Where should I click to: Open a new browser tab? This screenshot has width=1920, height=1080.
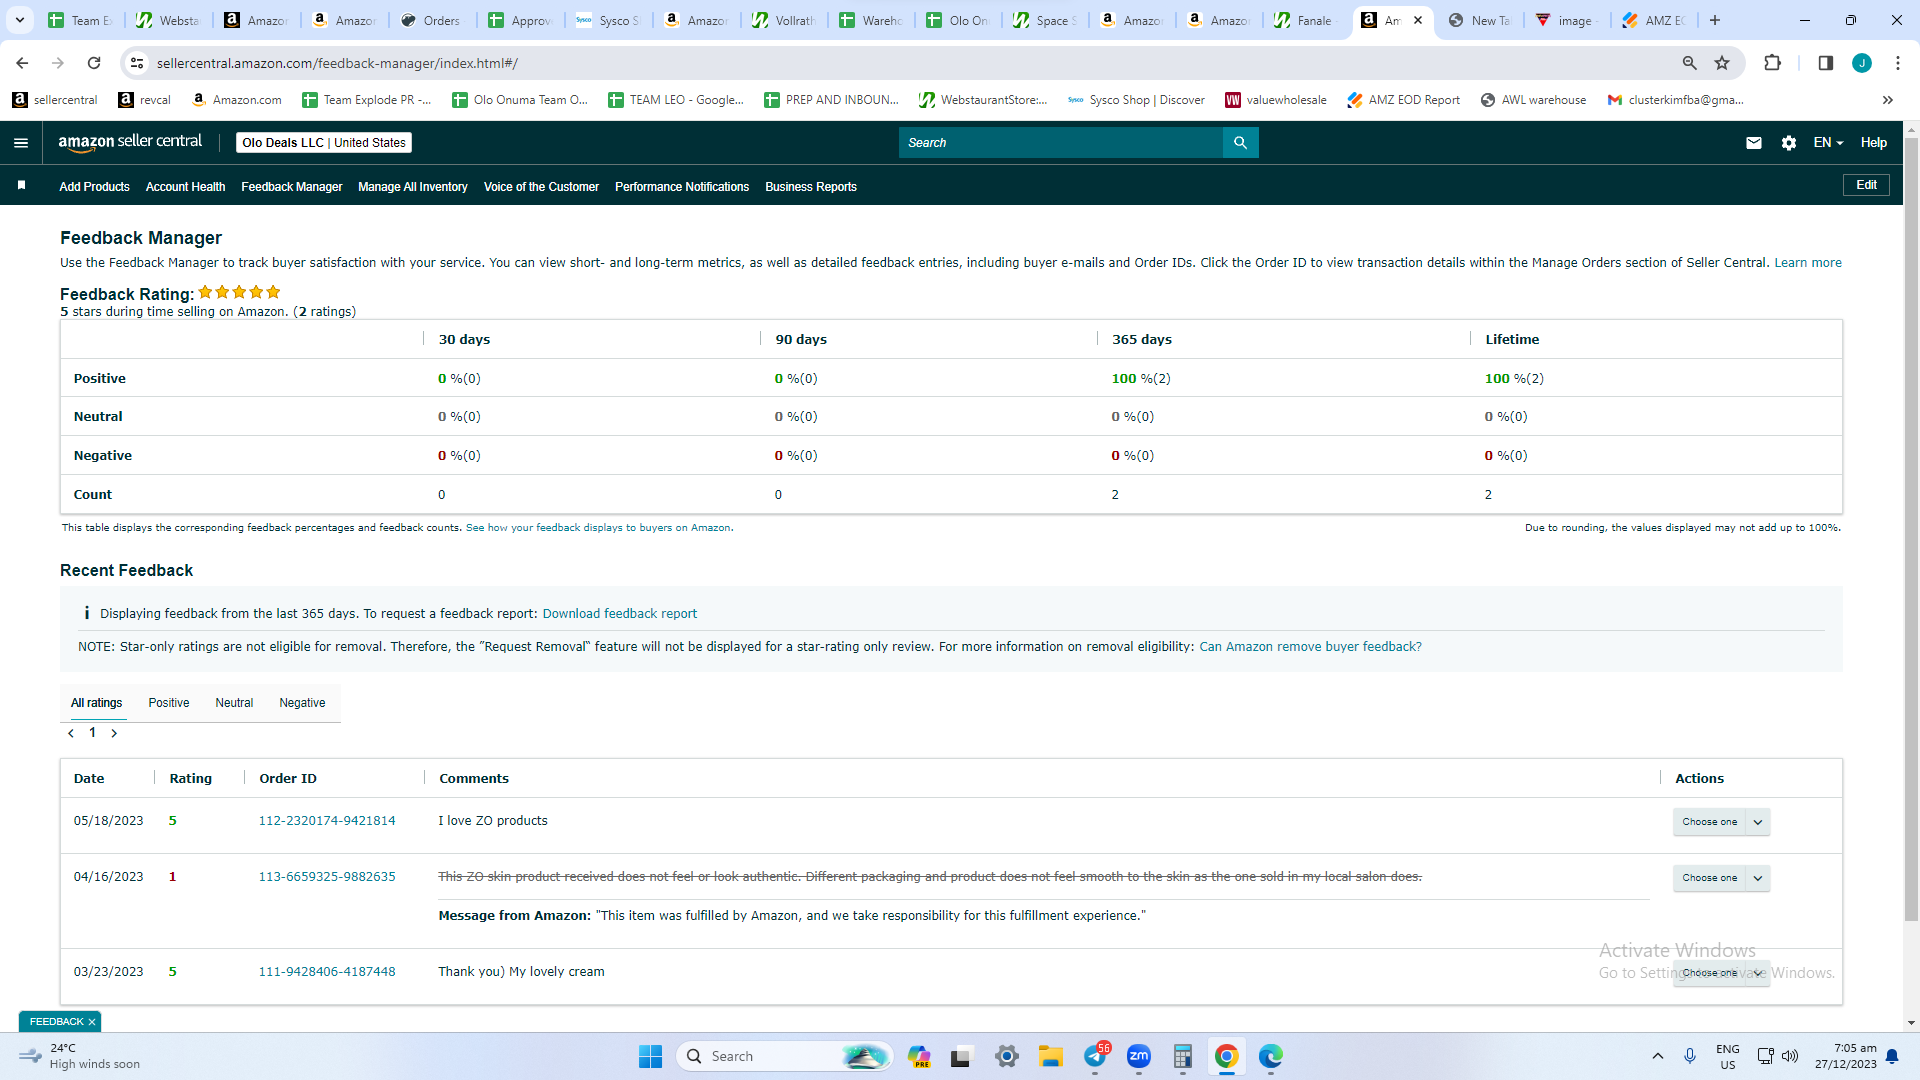(x=1714, y=20)
